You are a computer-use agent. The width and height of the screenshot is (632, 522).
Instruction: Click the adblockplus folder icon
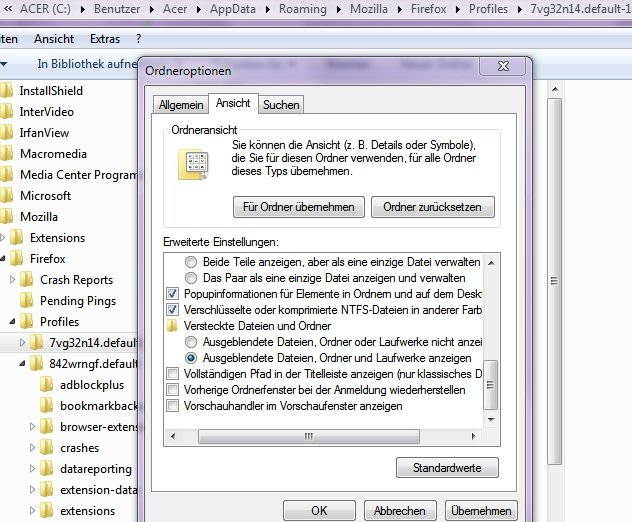tap(47, 385)
